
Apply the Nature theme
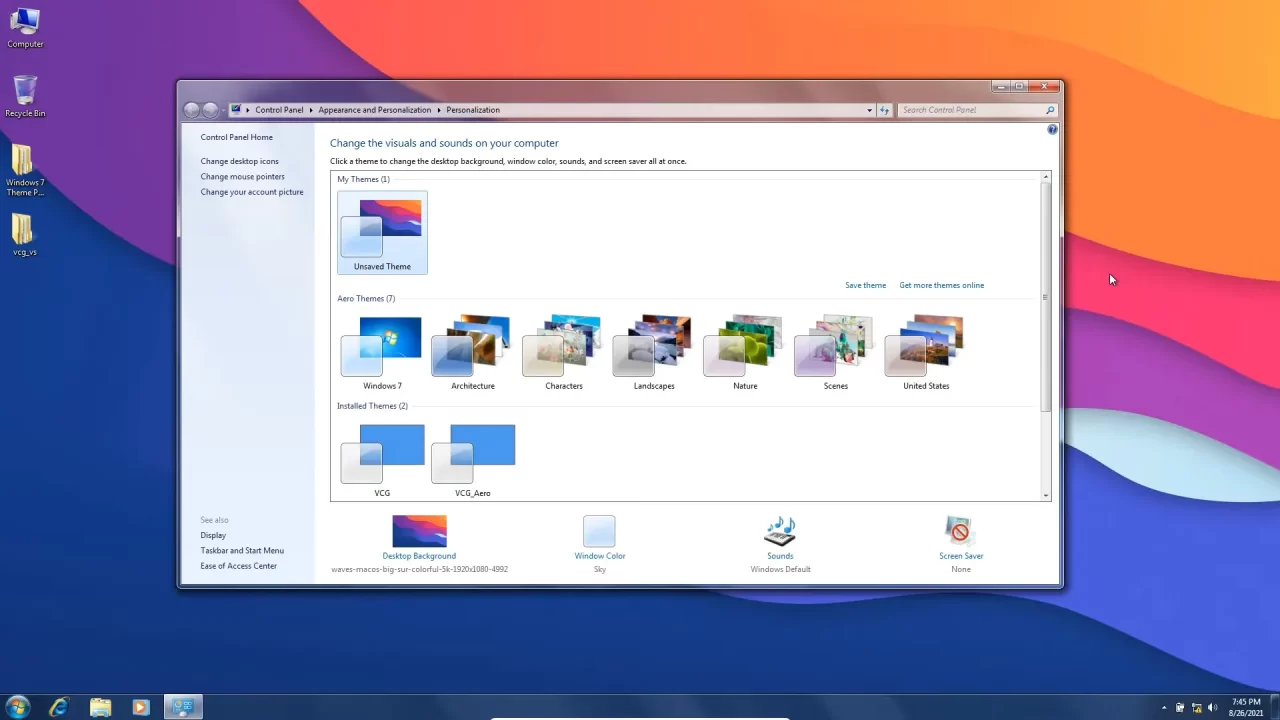point(745,352)
